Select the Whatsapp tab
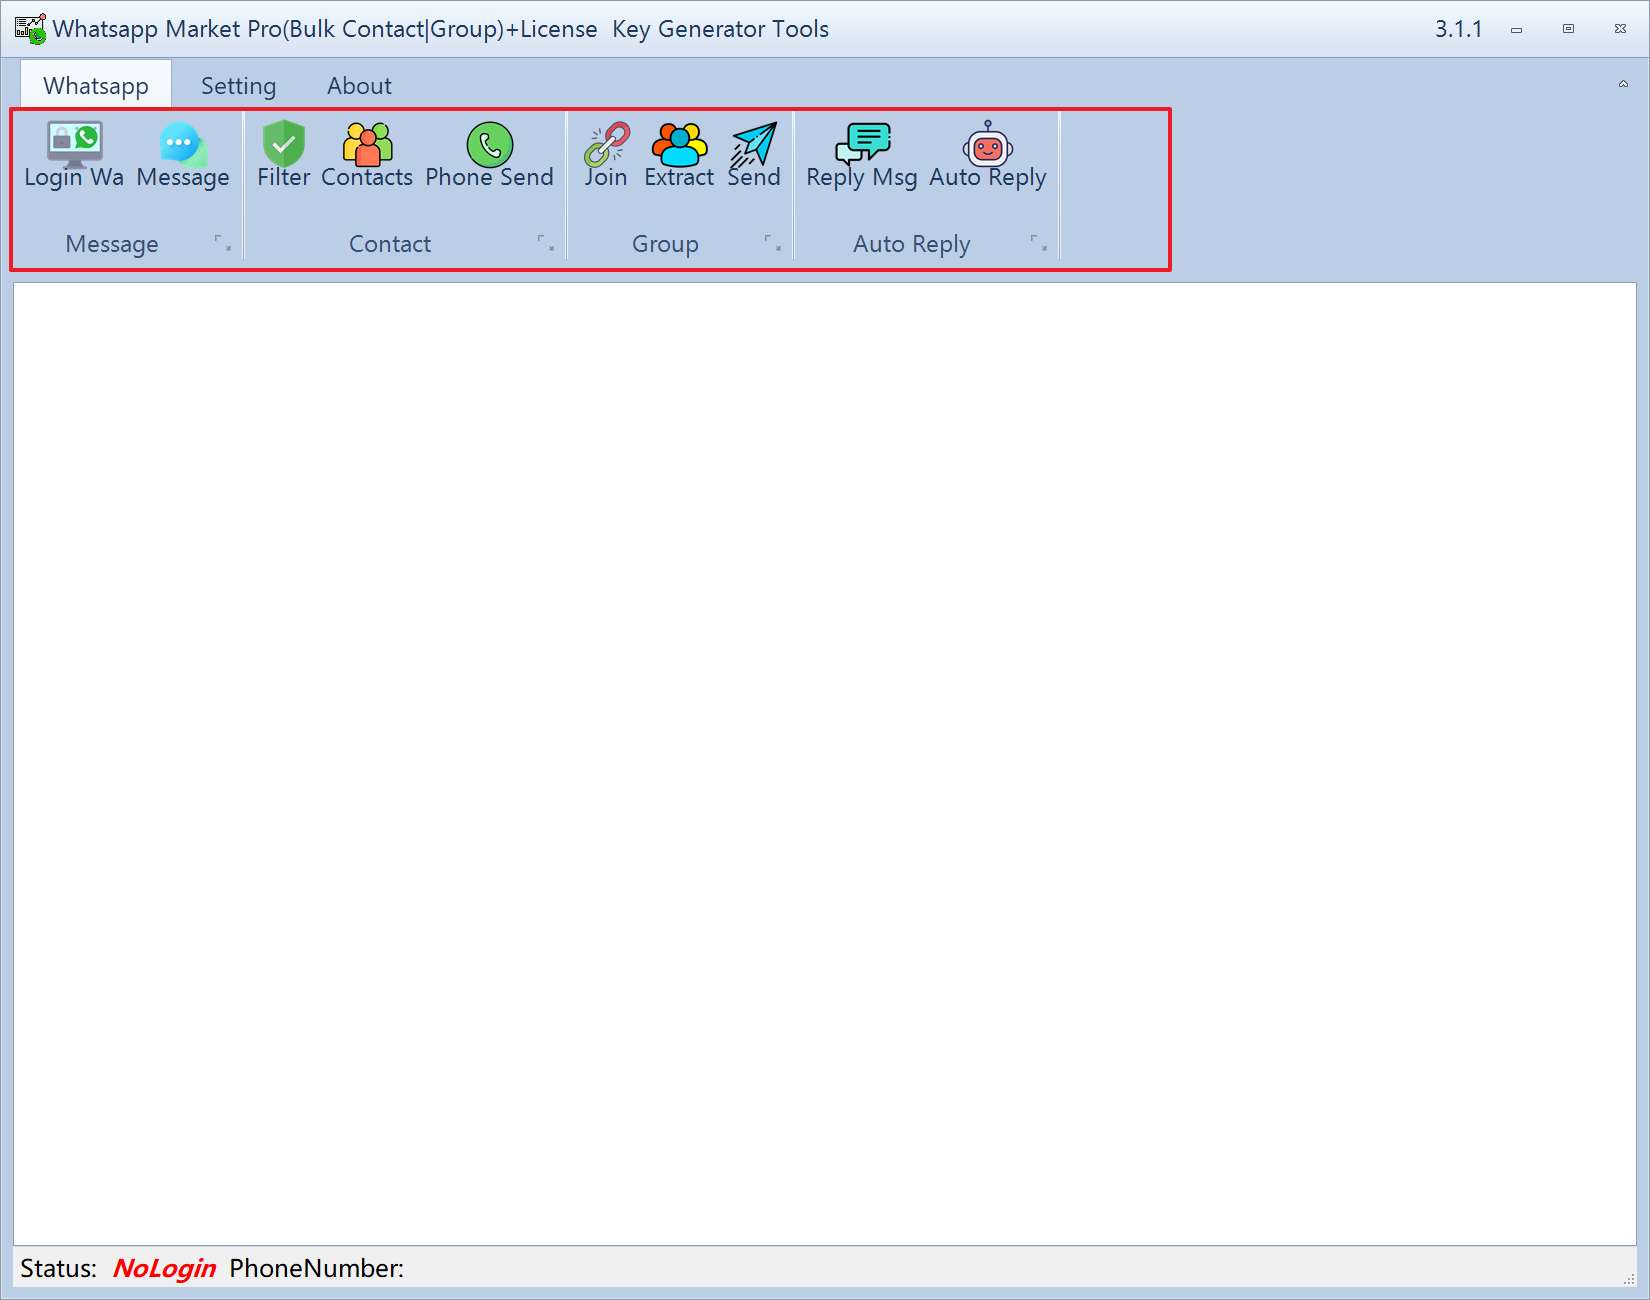Viewport: 1650px width, 1300px height. click(x=96, y=86)
